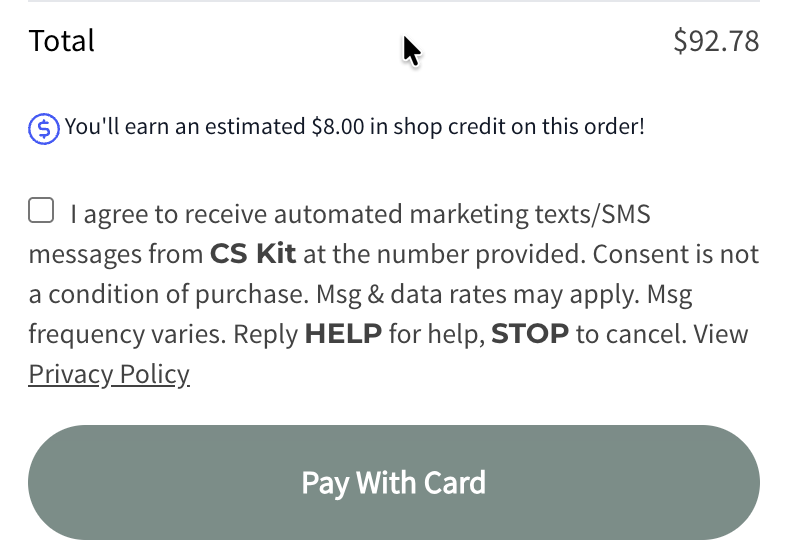Click the word "View" before Privacy Policy
The width and height of the screenshot is (792, 558).
(720, 334)
